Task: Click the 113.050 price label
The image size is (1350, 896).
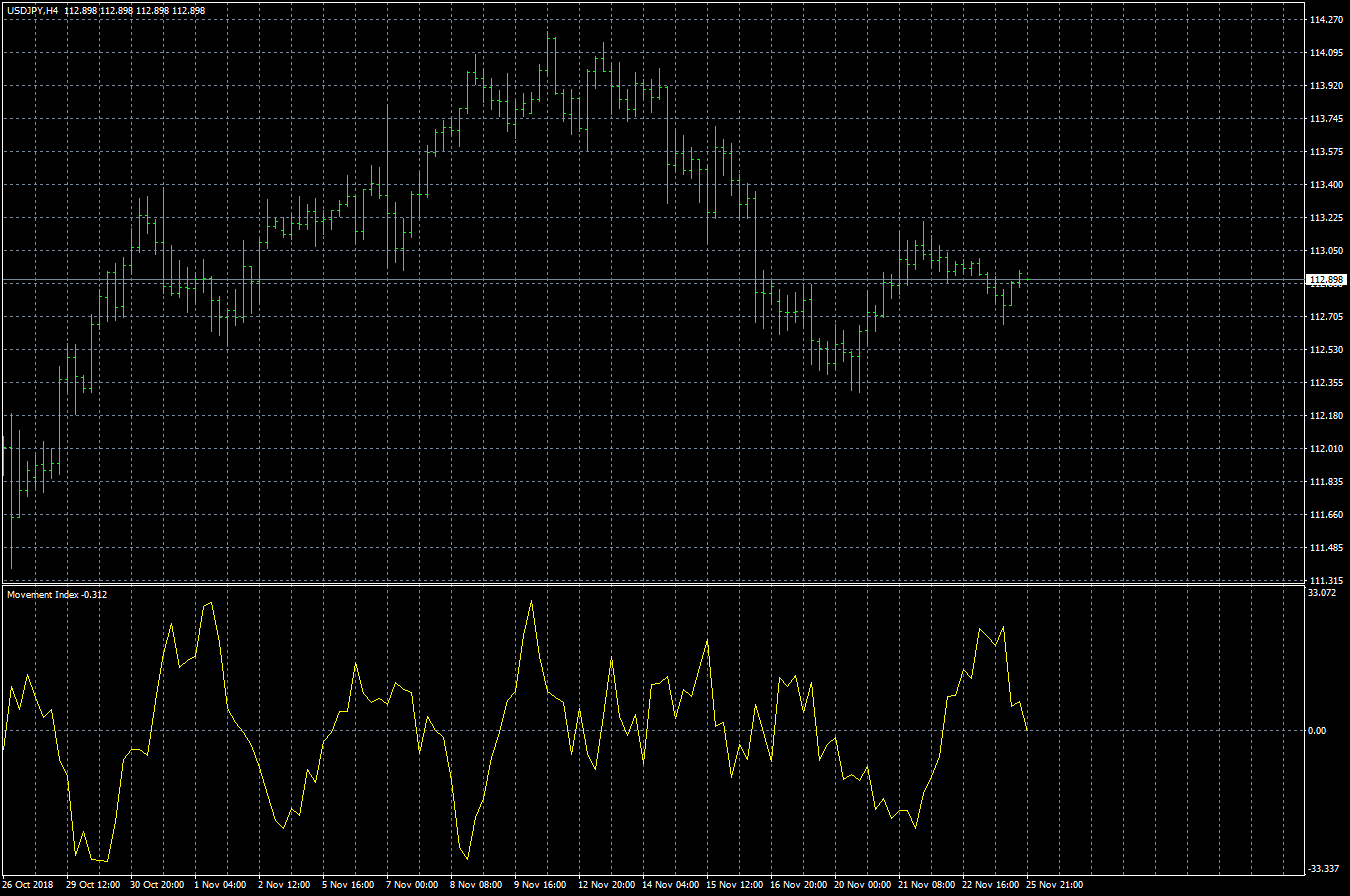Action: [1325, 250]
